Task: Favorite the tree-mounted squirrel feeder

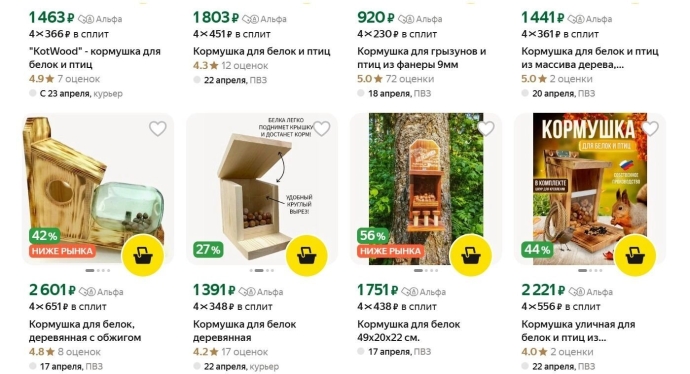Action: point(486,128)
